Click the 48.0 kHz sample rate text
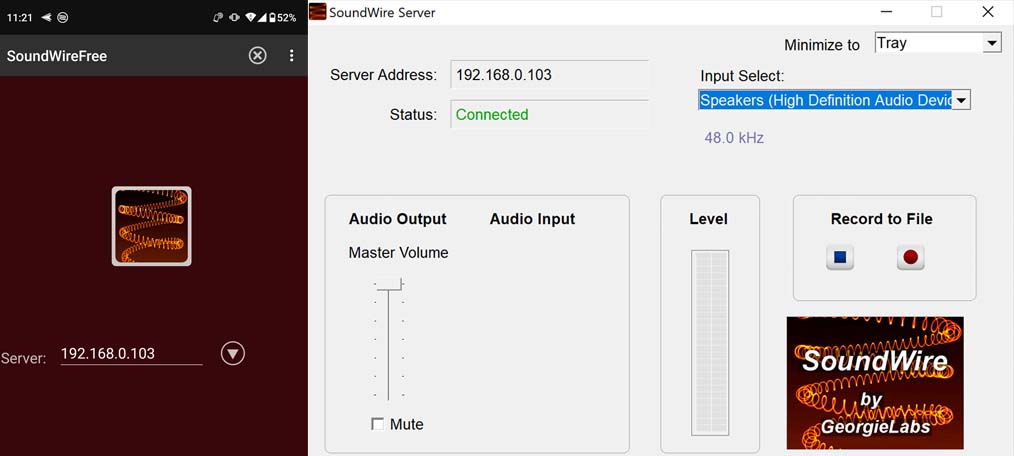 point(734,138)
